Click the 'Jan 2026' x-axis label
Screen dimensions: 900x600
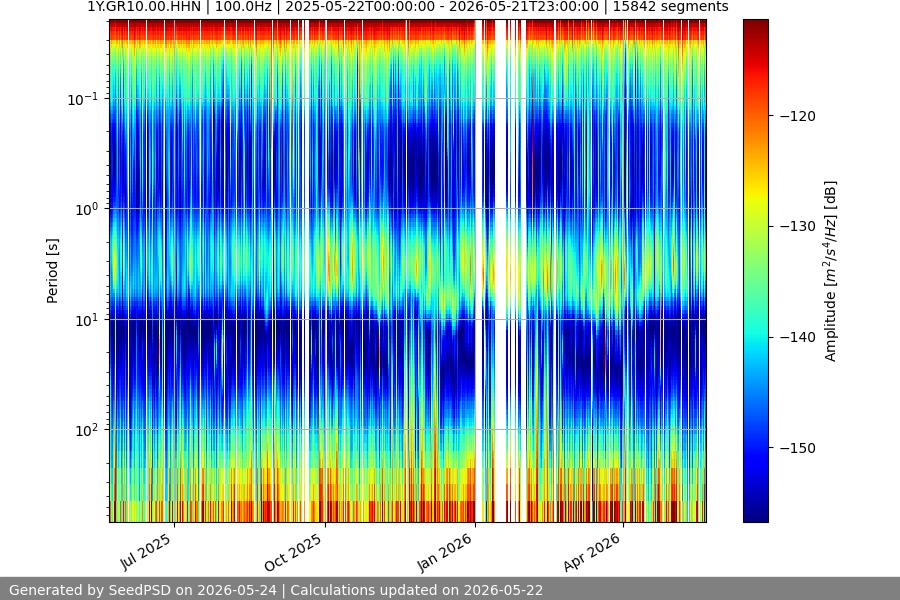coord(445,552)
